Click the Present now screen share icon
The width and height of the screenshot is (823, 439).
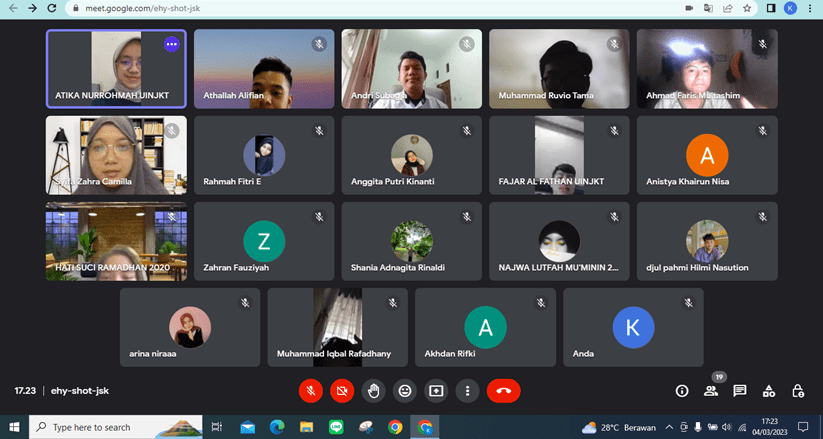point(436,391)
